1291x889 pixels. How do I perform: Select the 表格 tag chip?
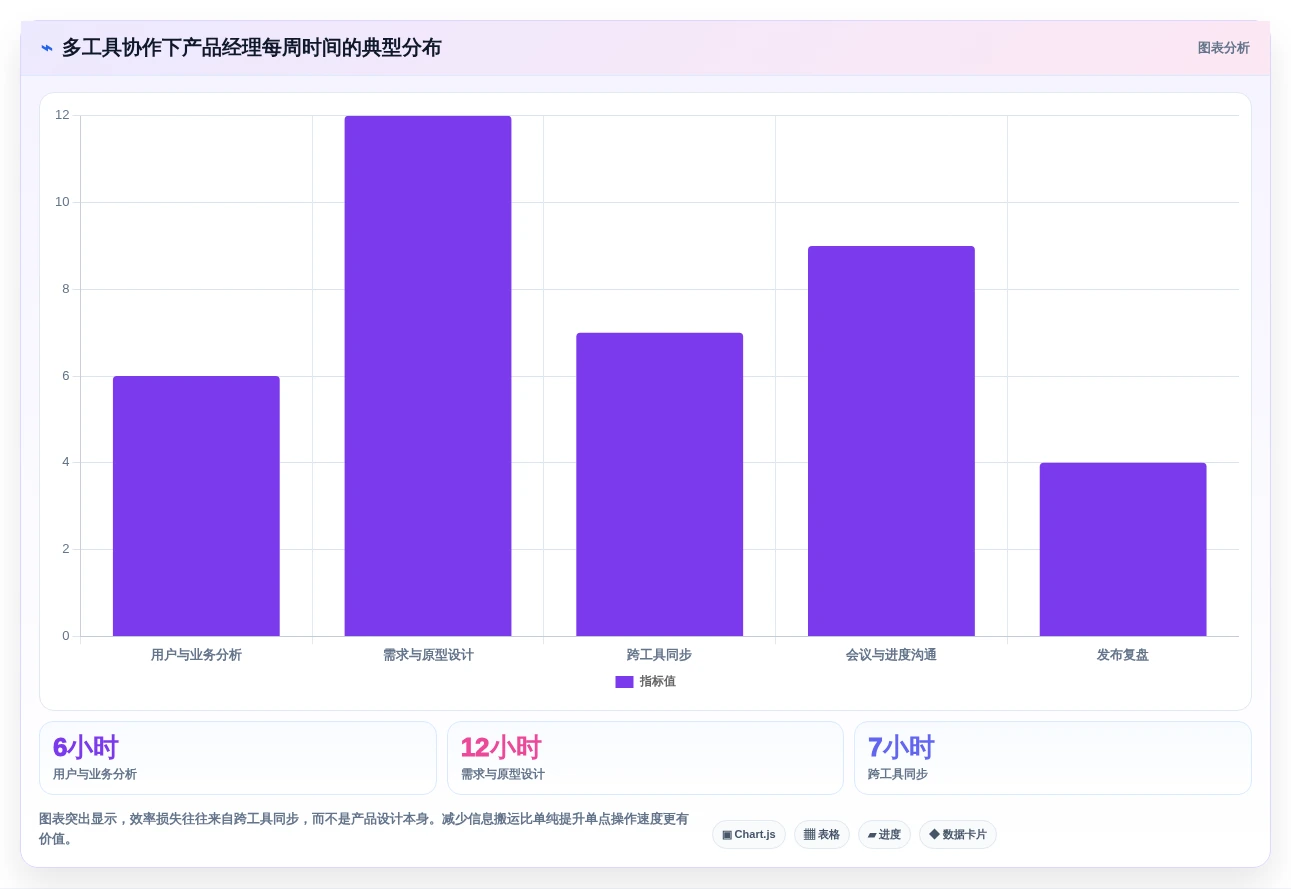click(x=822, y=834)
